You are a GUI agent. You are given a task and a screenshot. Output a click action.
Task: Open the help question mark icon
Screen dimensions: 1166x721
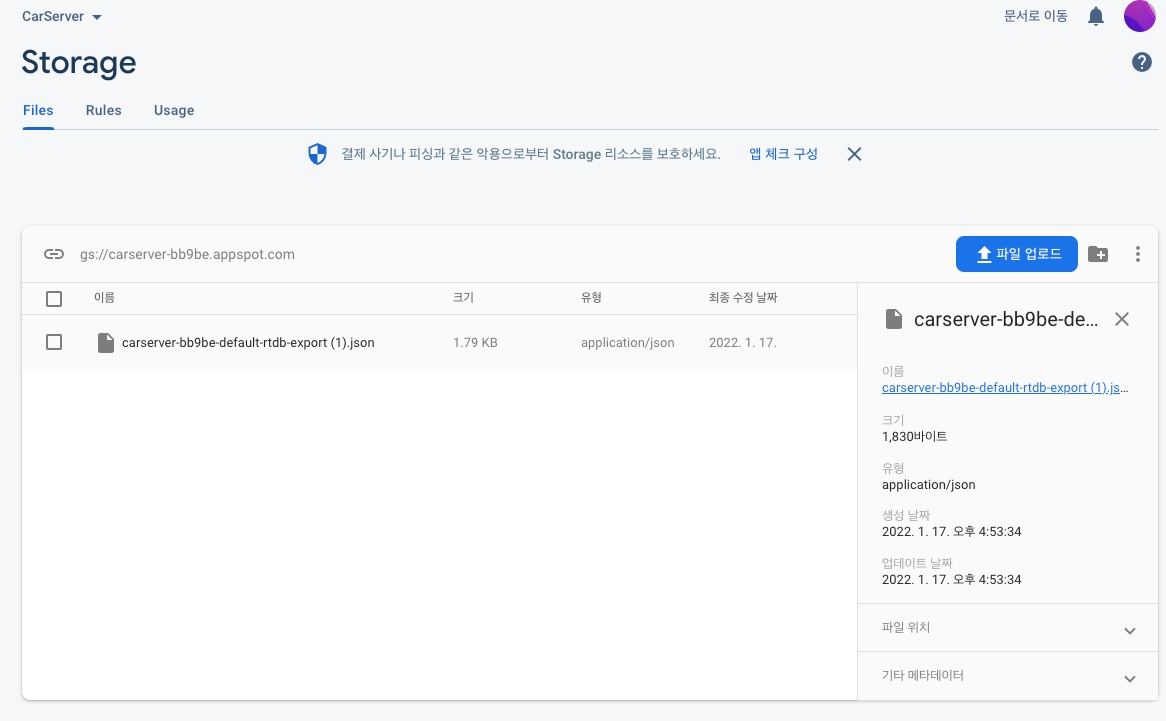pos(1141,62)
